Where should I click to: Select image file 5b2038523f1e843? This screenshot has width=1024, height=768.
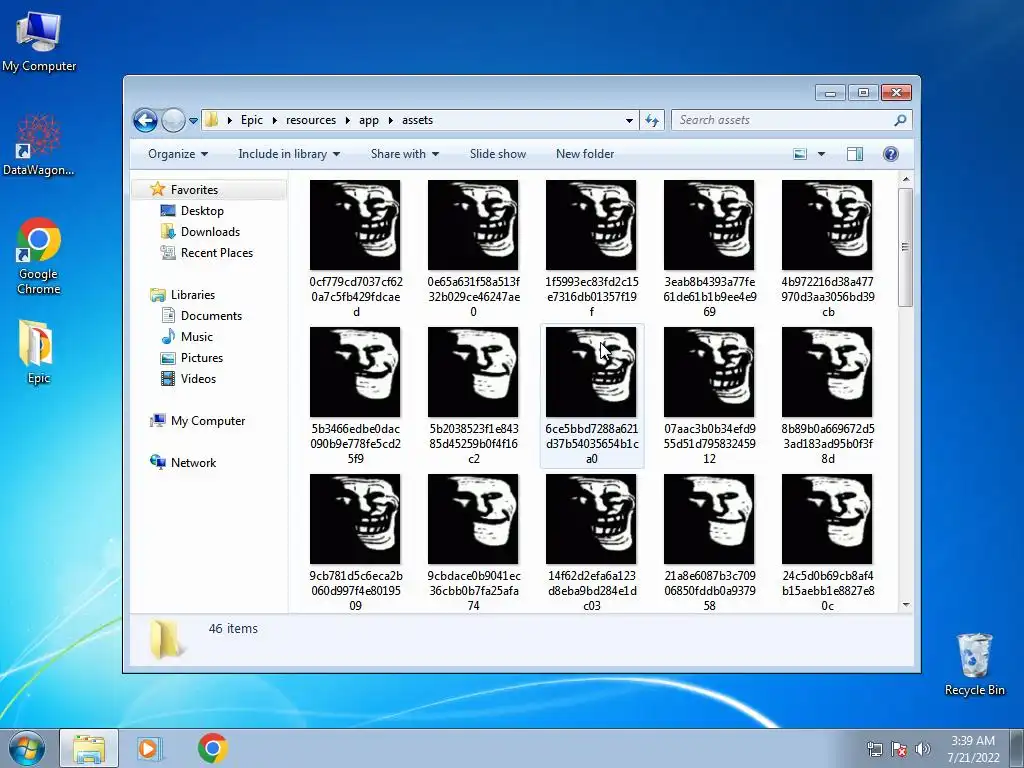coord(473,396)
